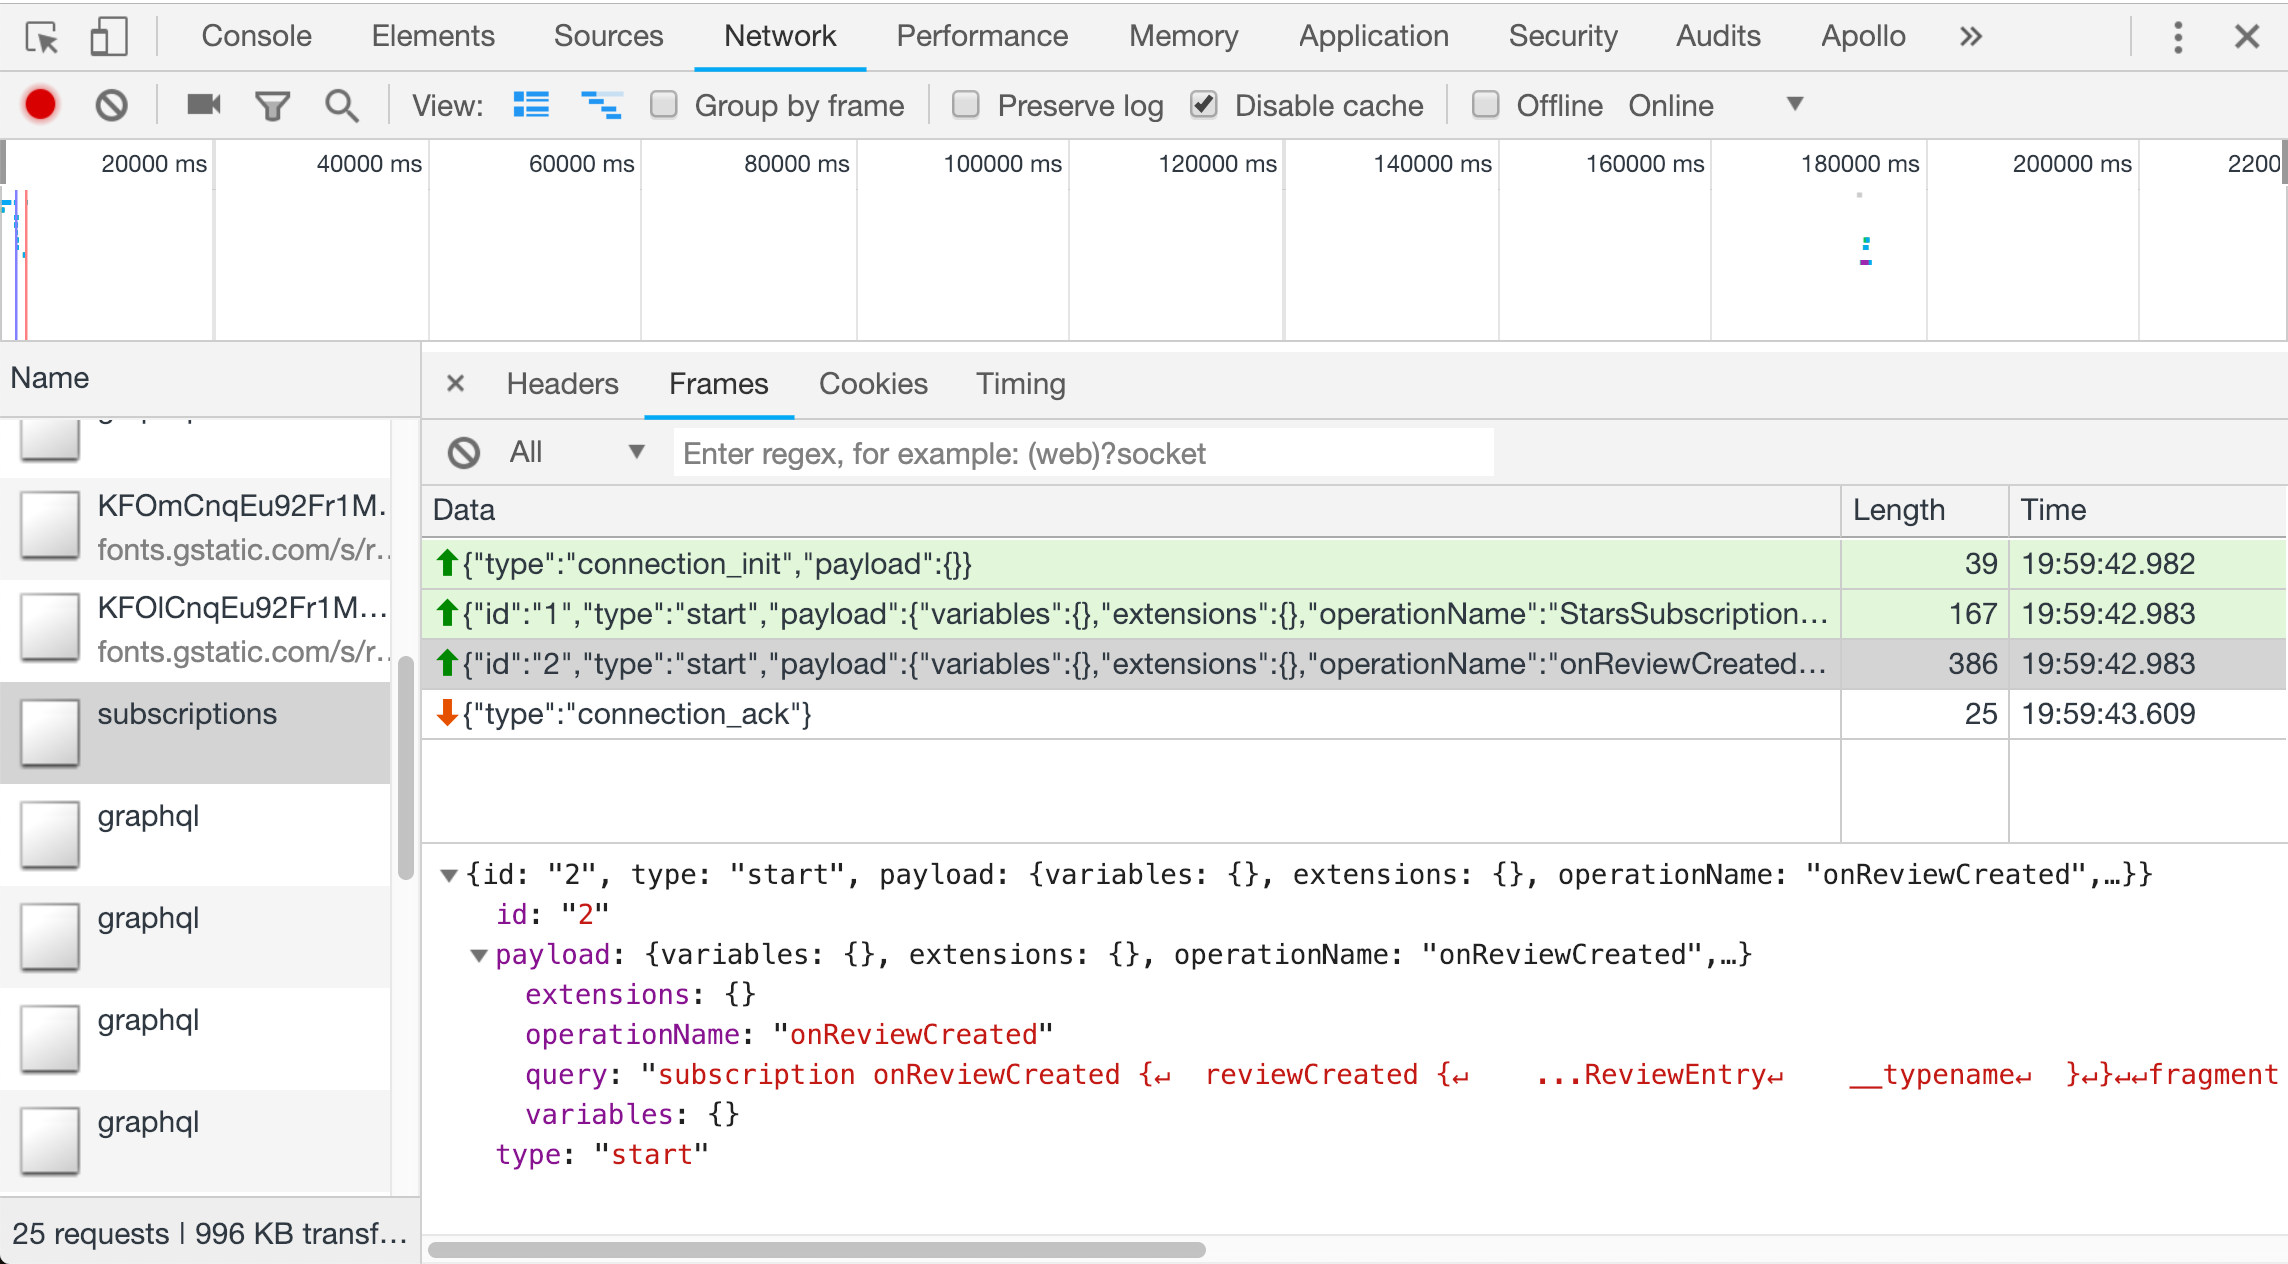Viewport: 2288px width, 1264px height.
Task: Click the 25 requests status summary
Action: [x=210, y=1233]
